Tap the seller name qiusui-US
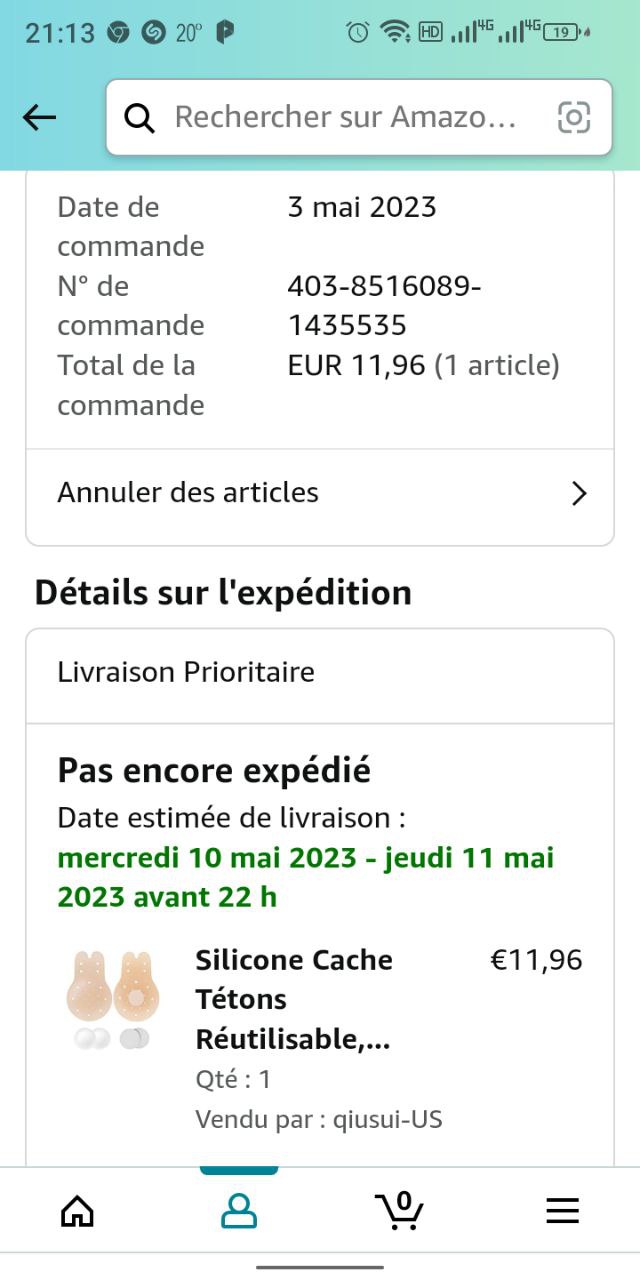This screenshot has height=1280, width=640. pos(383,1119)
